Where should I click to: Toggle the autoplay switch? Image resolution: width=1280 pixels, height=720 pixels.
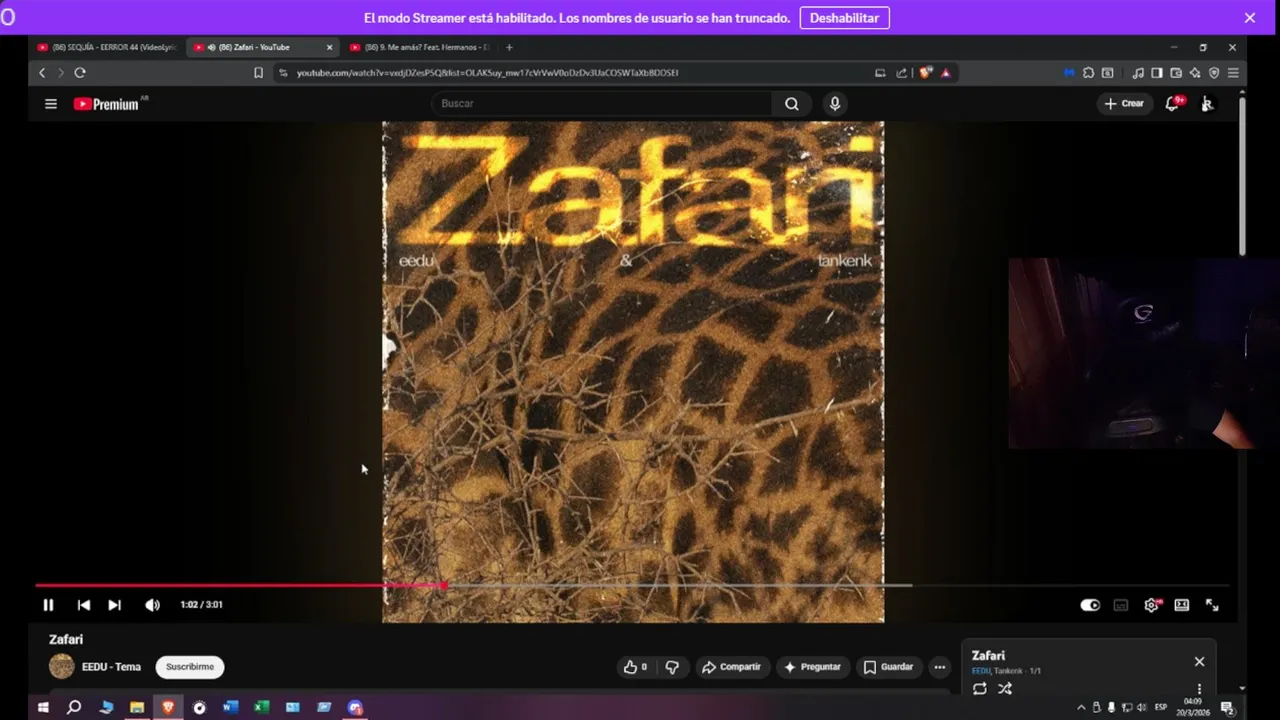pyautogui.click(x=1090, y=605)
